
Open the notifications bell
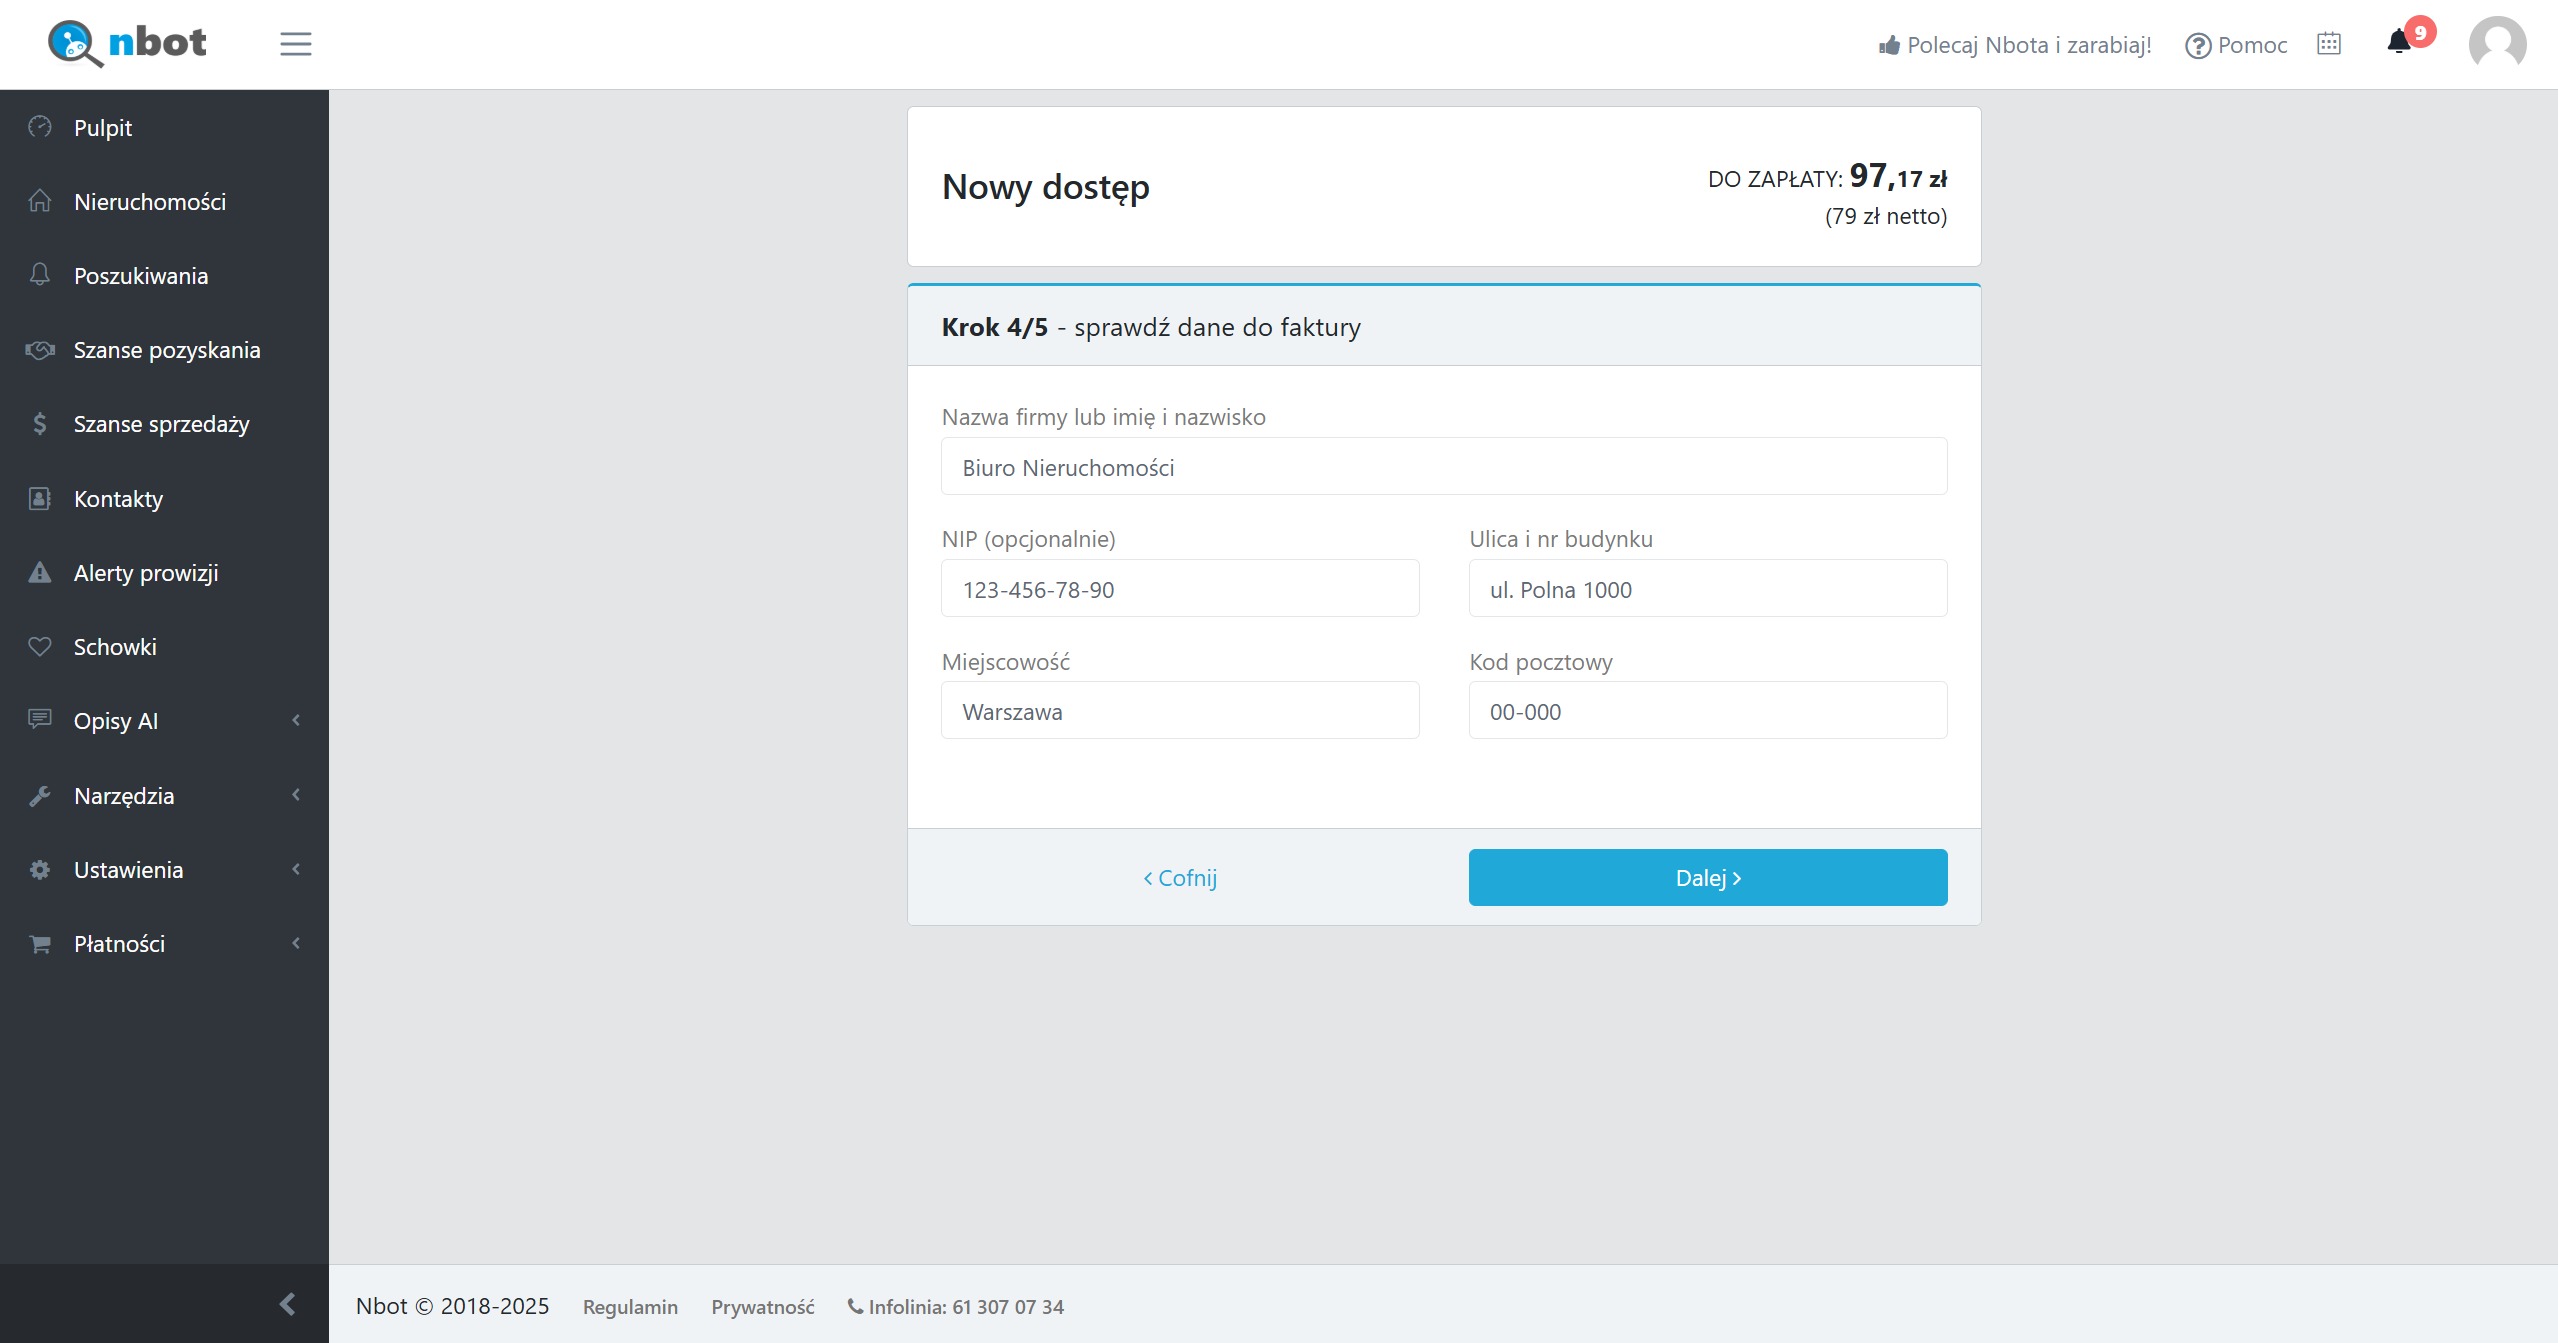point(2398,42)
